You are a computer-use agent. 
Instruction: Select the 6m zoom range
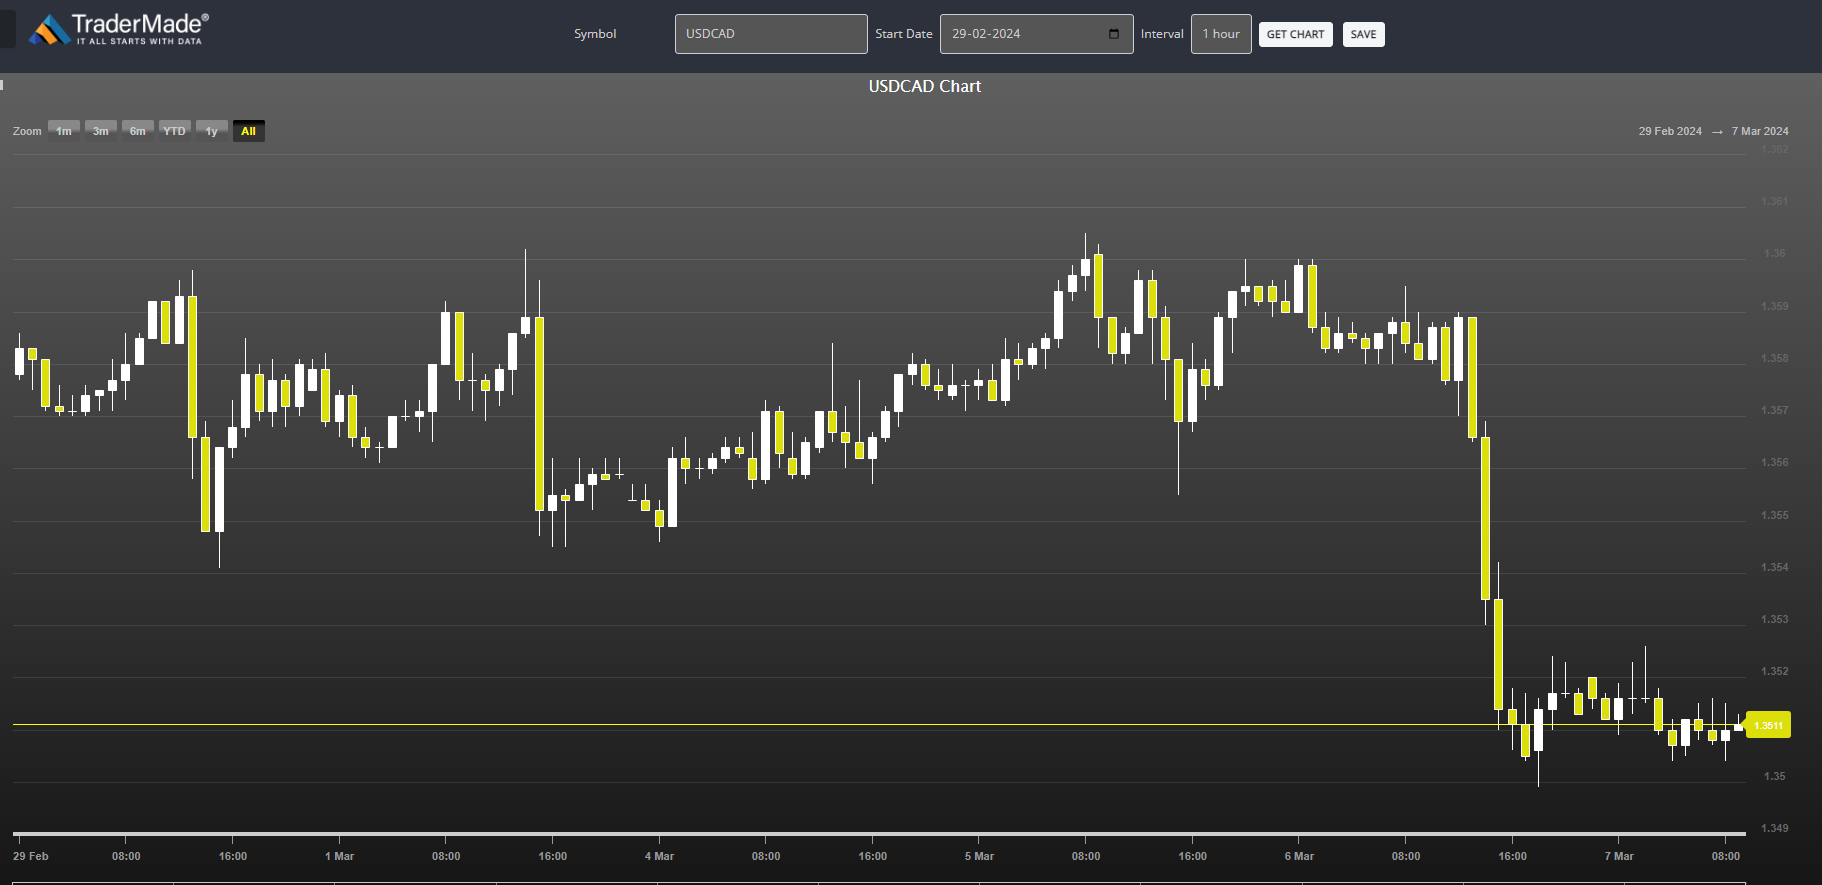click(x=138, y=131)
